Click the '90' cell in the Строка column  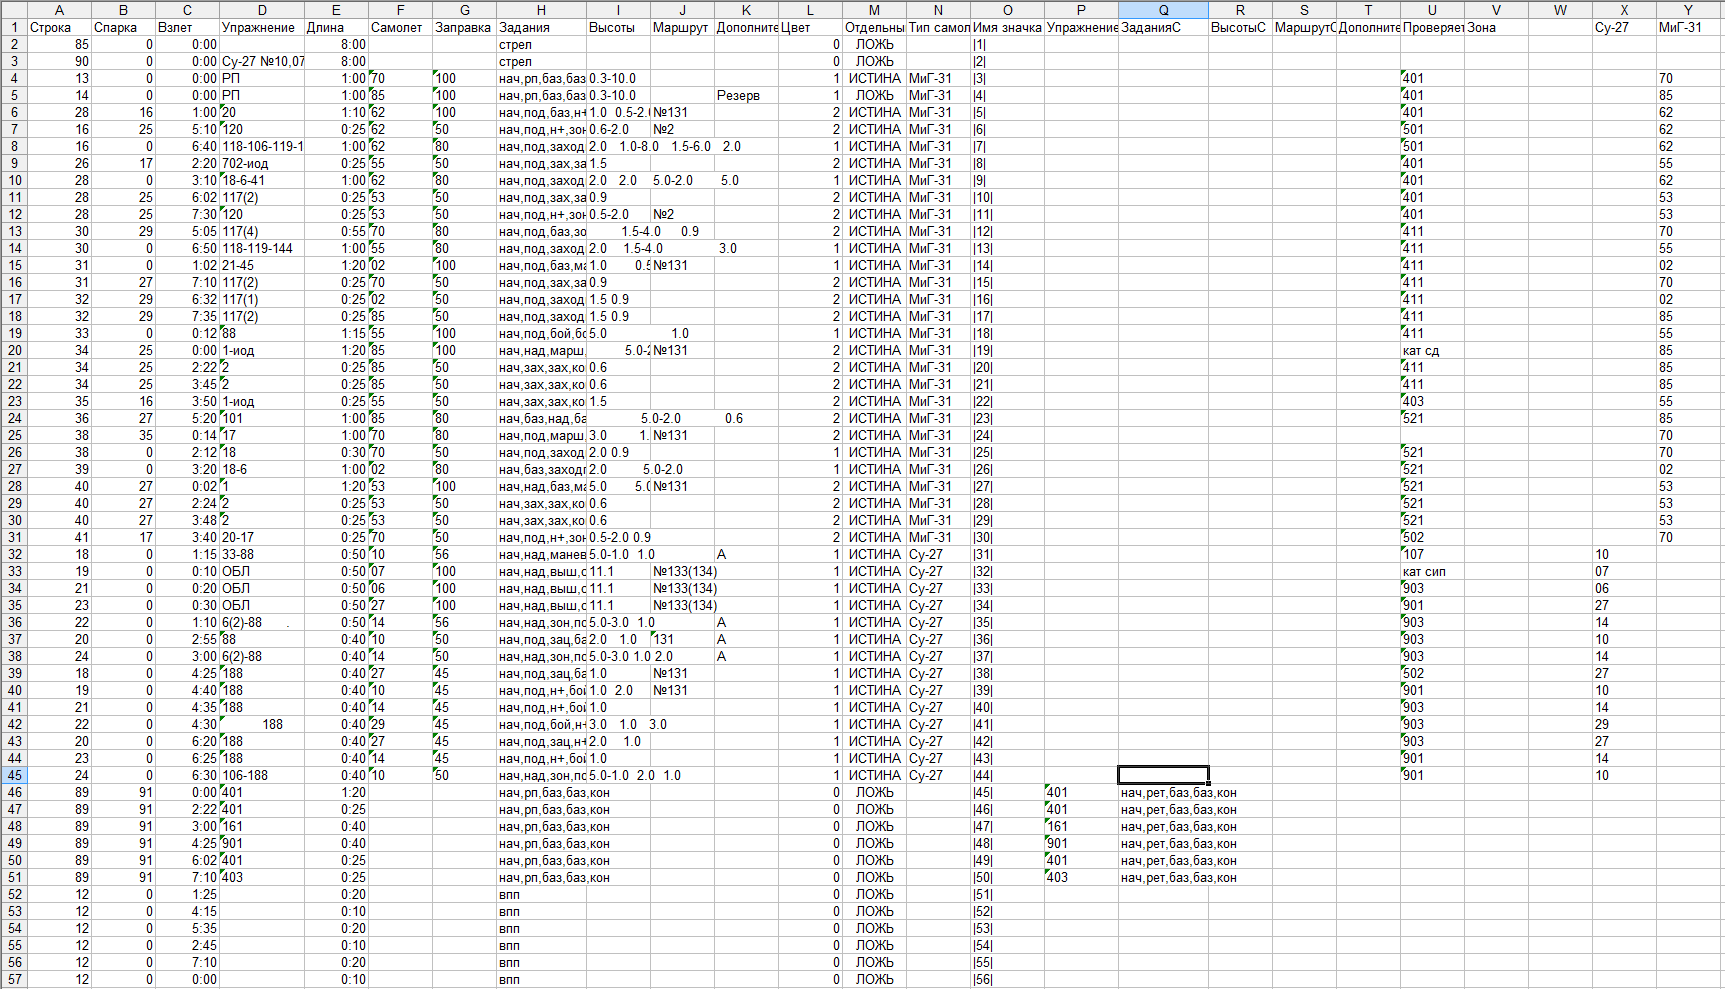(x=59, y=61)
